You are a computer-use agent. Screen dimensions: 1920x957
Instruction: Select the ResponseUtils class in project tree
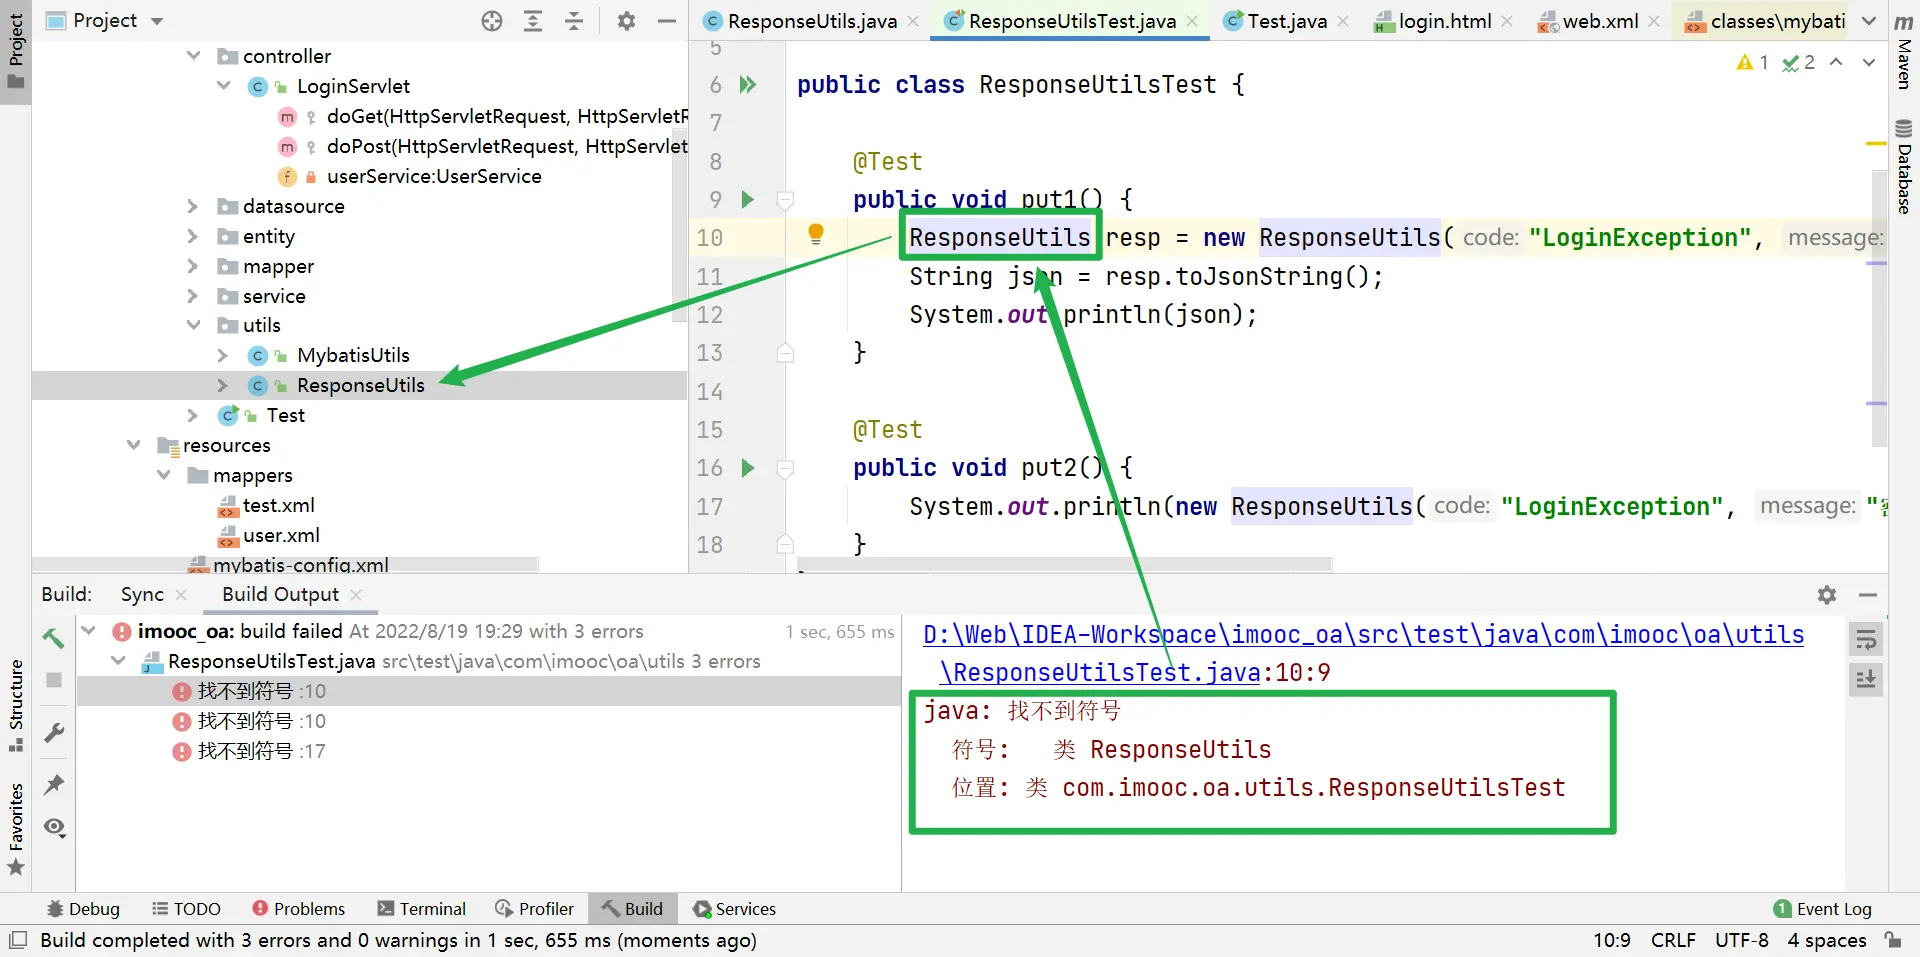click(360, 385)
